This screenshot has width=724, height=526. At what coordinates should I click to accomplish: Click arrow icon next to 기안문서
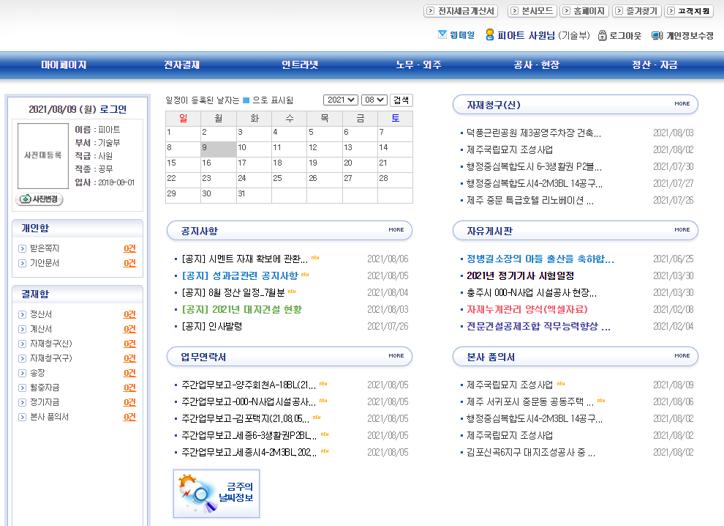click(x=22, y=263)
